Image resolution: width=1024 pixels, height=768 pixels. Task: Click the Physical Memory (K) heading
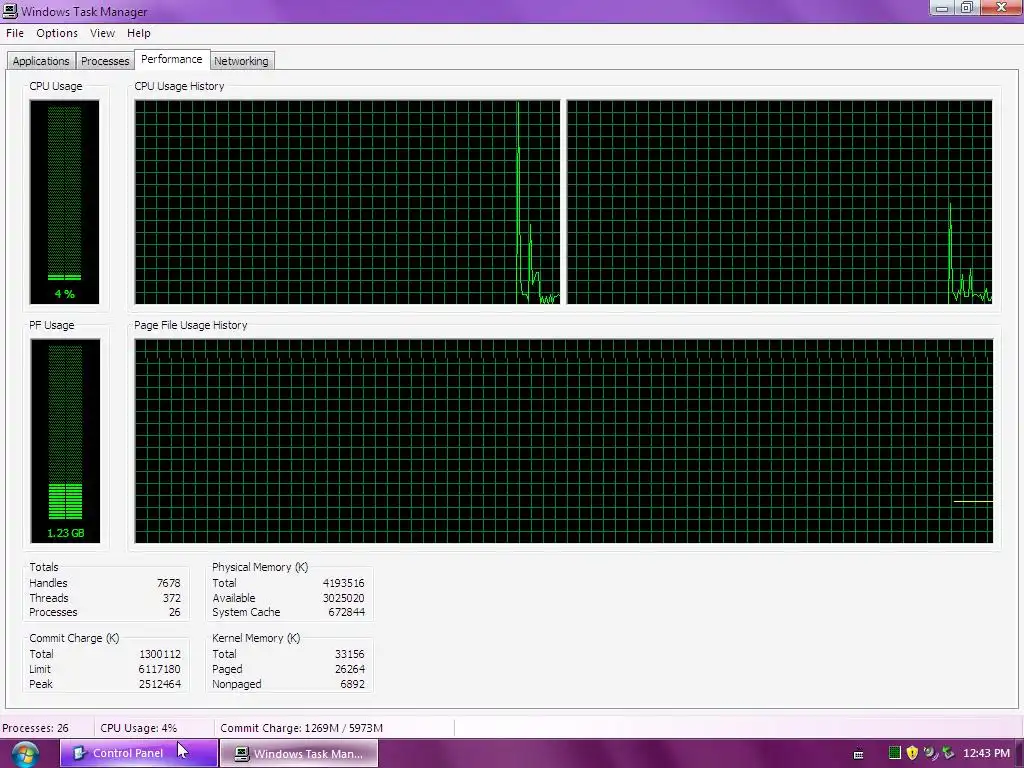(x=260, y=568)
